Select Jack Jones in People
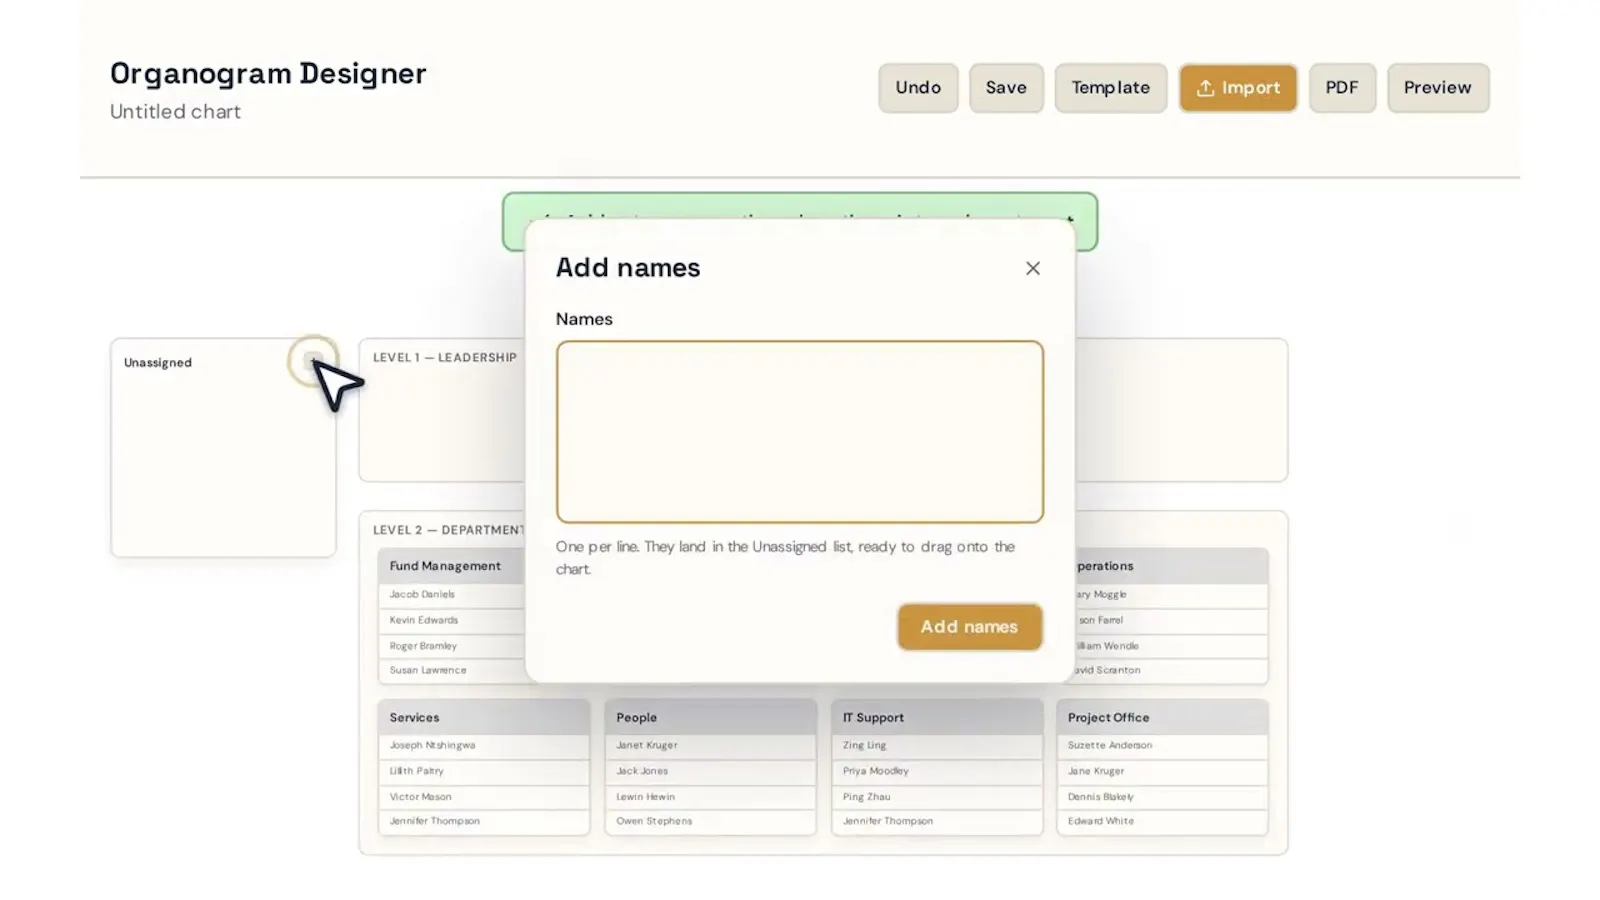Viewport: 1600px width, 900px height. pyautogui.click(x=710, y=772)
